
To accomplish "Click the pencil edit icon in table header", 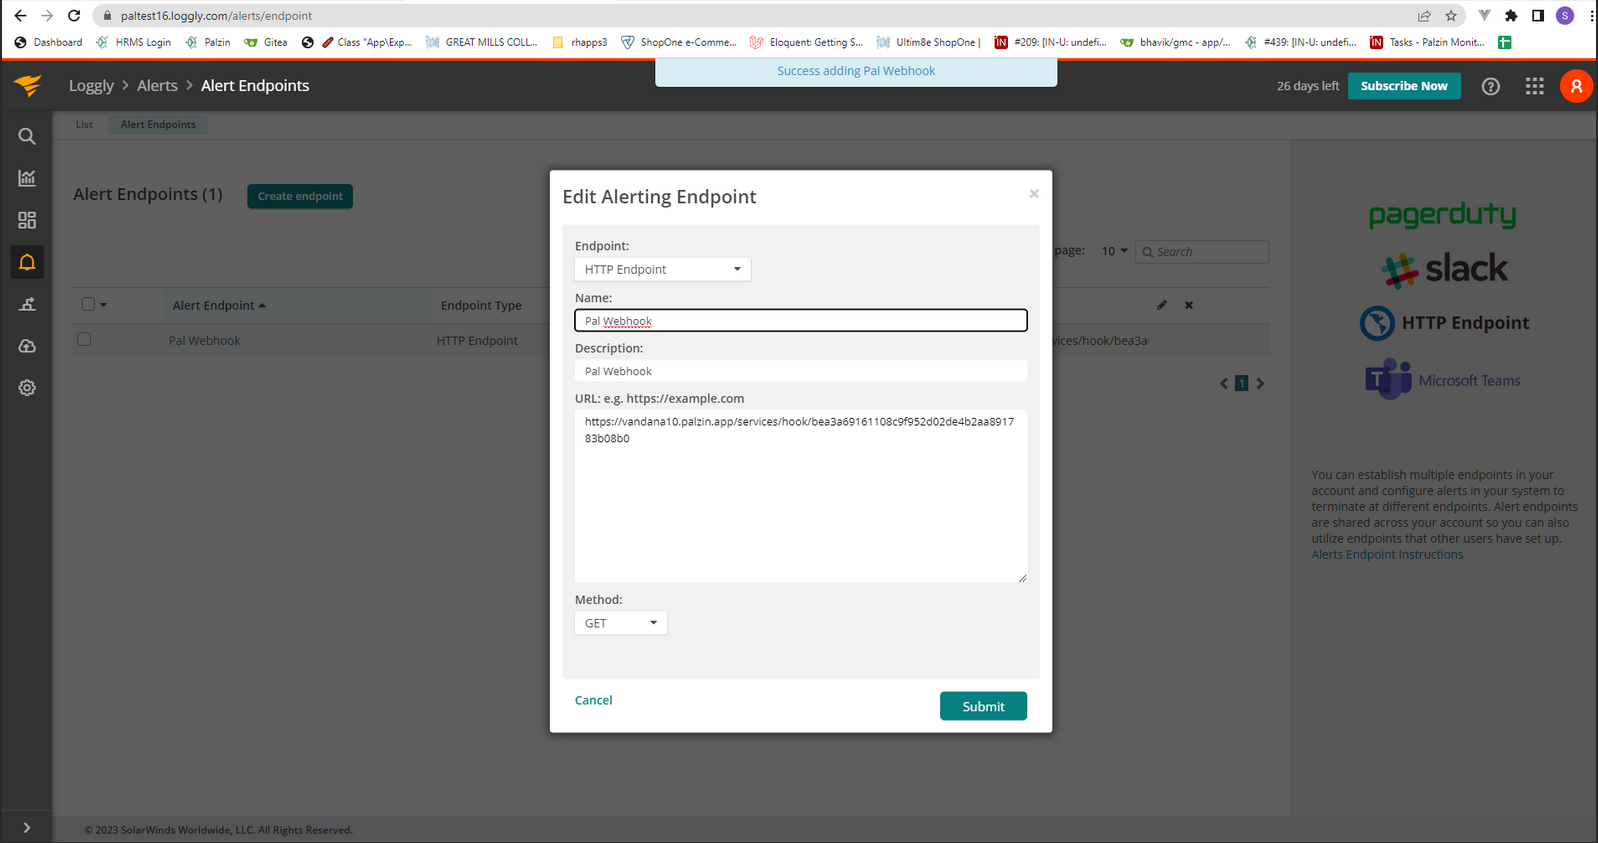I will click(1162, 305).
